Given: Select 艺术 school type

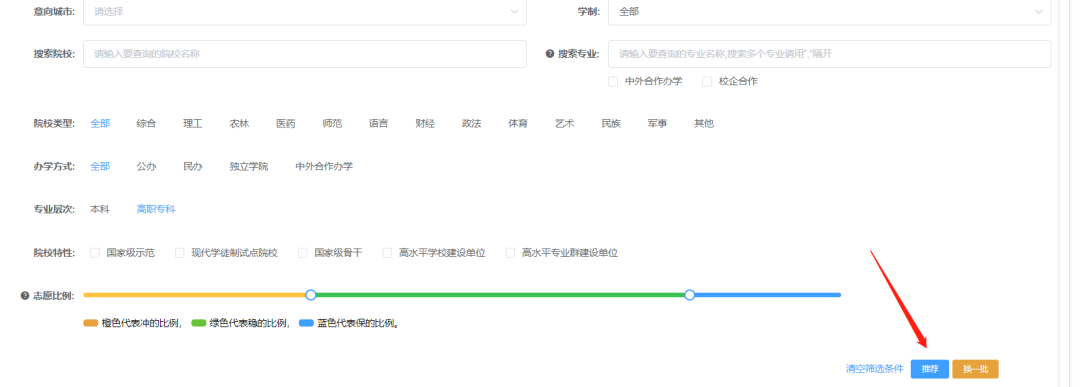Looking at the screenshot, I should pyautogui.click(x=565, y=123).
